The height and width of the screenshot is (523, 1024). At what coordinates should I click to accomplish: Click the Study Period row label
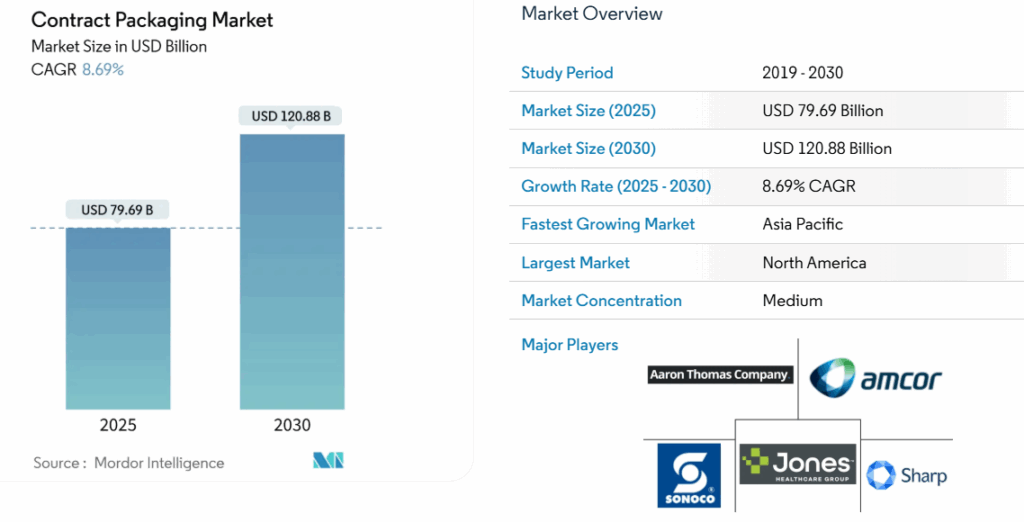(x=567, y=73)
